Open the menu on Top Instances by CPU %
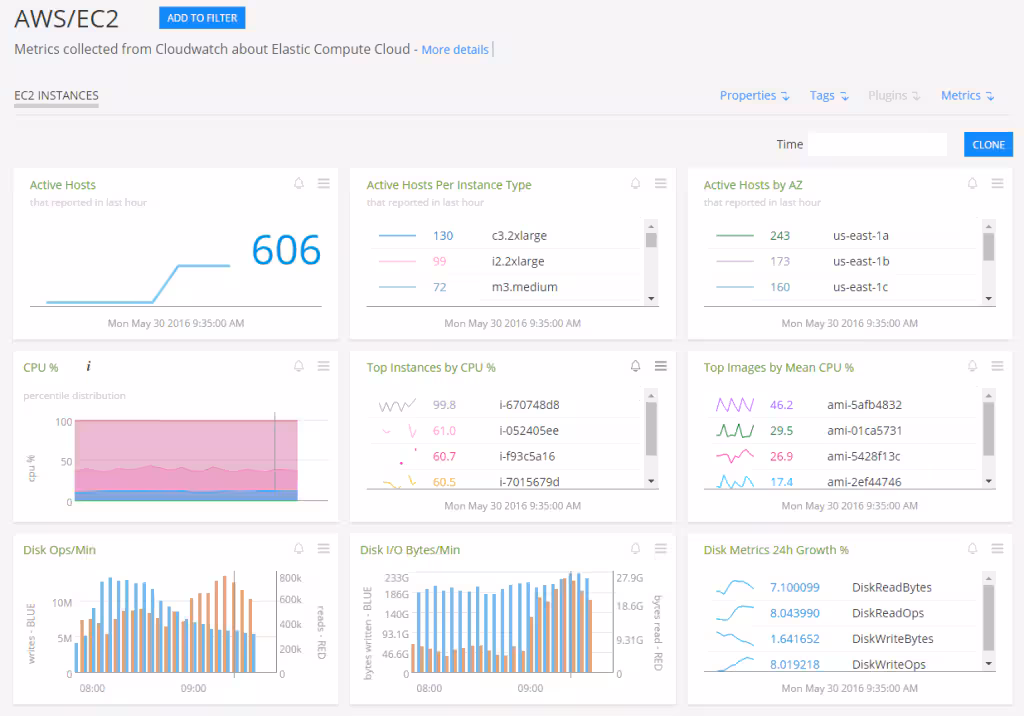 click(660, 367)
